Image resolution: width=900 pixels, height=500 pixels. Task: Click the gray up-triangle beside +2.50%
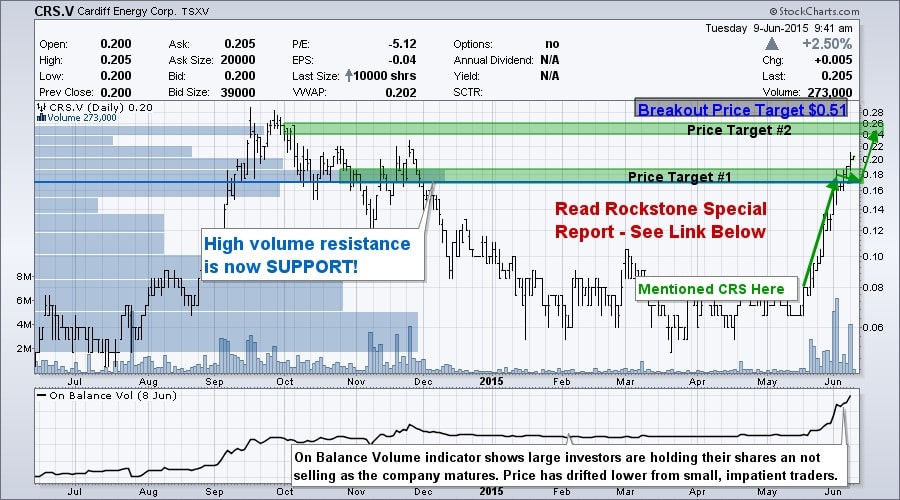point(771,44)
